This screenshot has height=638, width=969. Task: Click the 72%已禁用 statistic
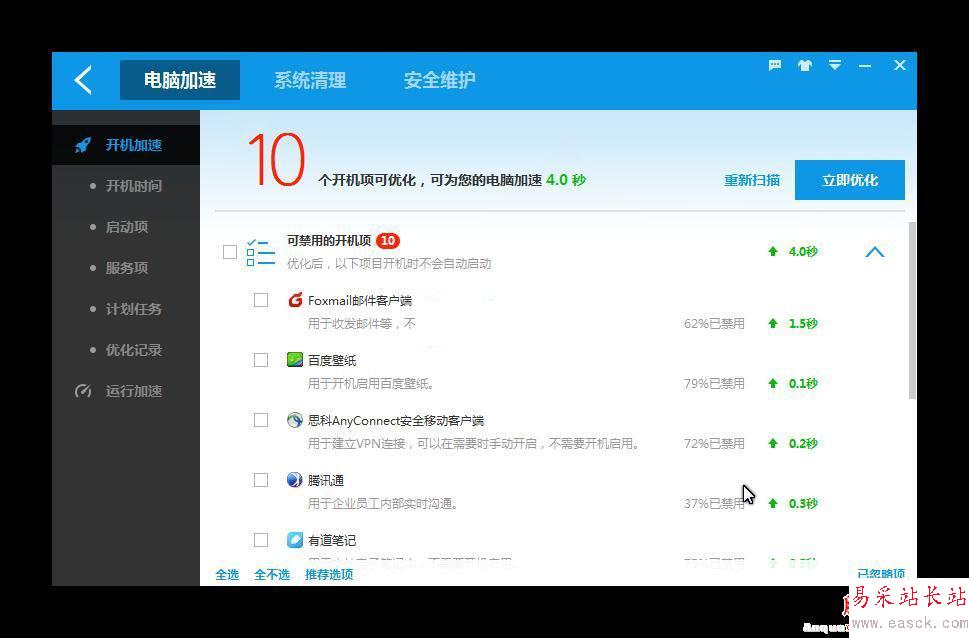tap(714, 443)
